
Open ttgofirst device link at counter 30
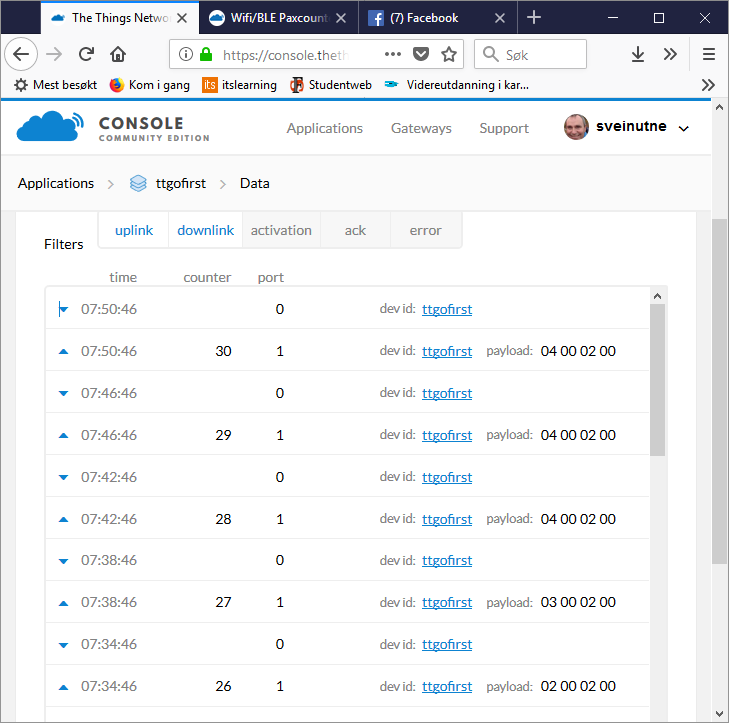tap(447, 351)
